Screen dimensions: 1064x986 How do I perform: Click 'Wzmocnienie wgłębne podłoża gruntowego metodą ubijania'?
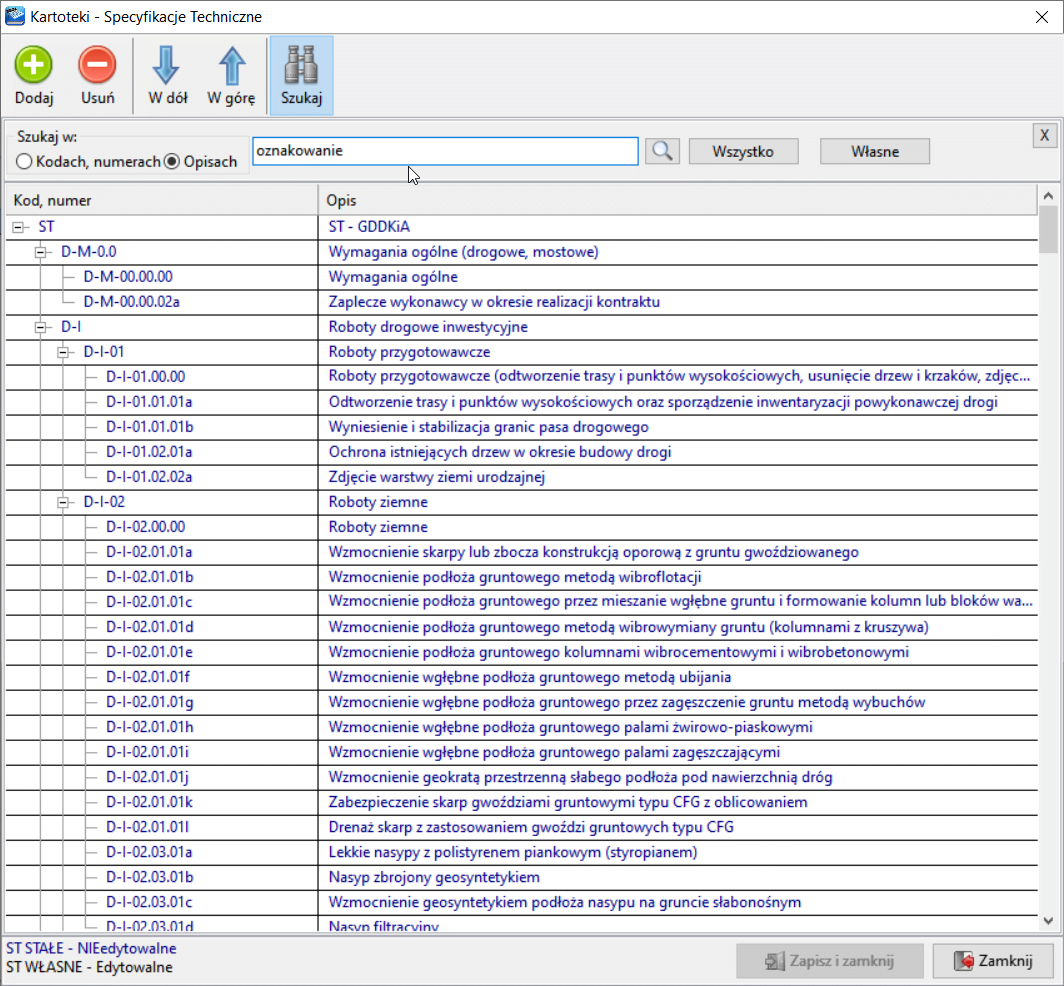click(530, 677)
